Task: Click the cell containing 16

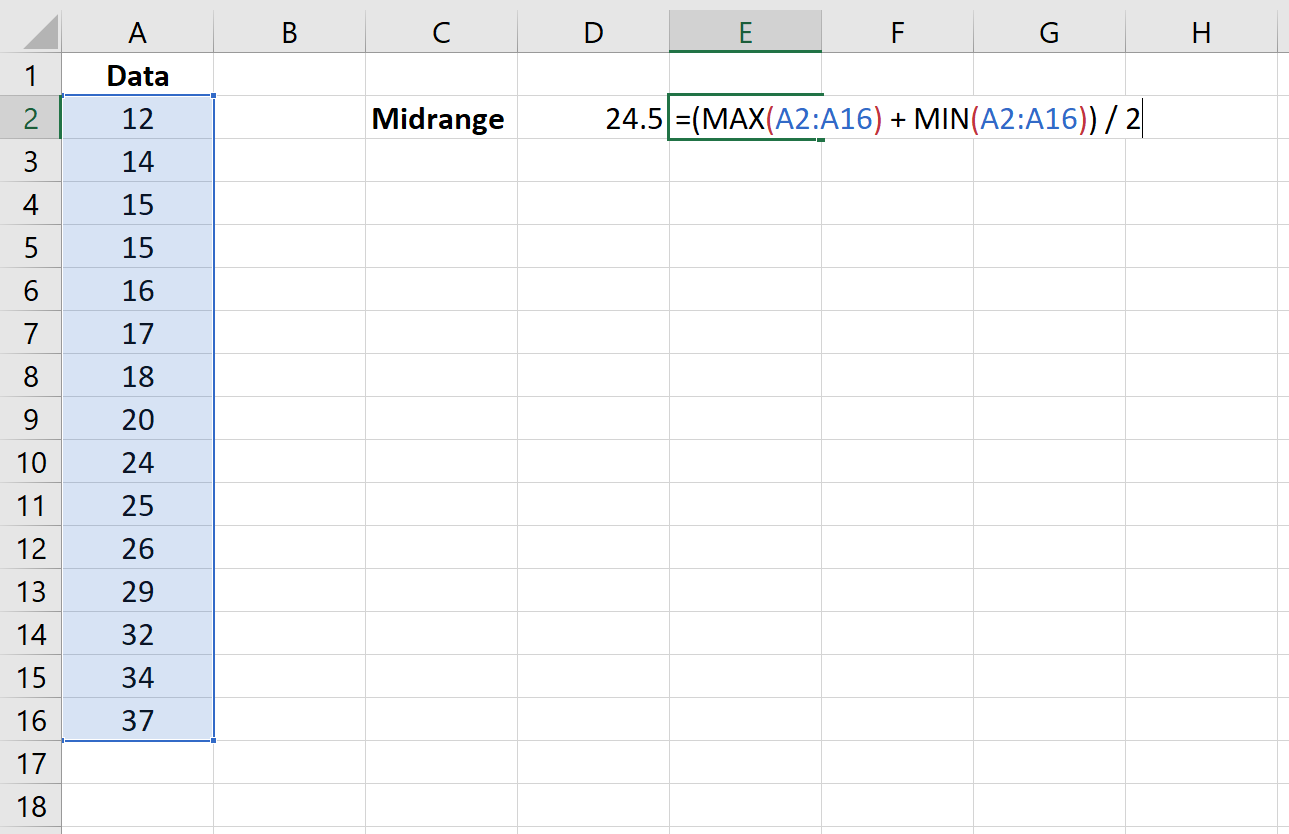Action: tap(138, 290)
